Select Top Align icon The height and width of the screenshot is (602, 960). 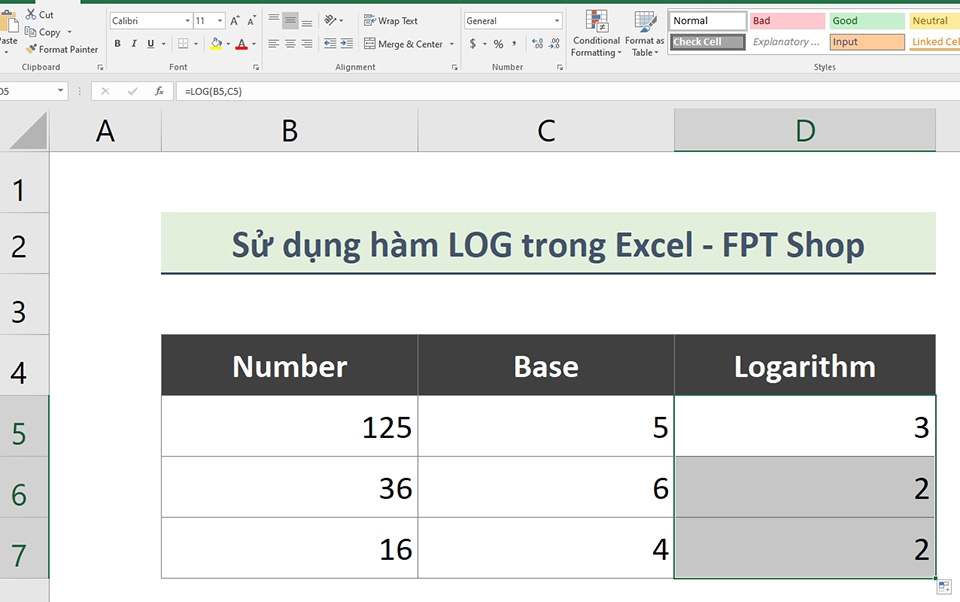274,20
